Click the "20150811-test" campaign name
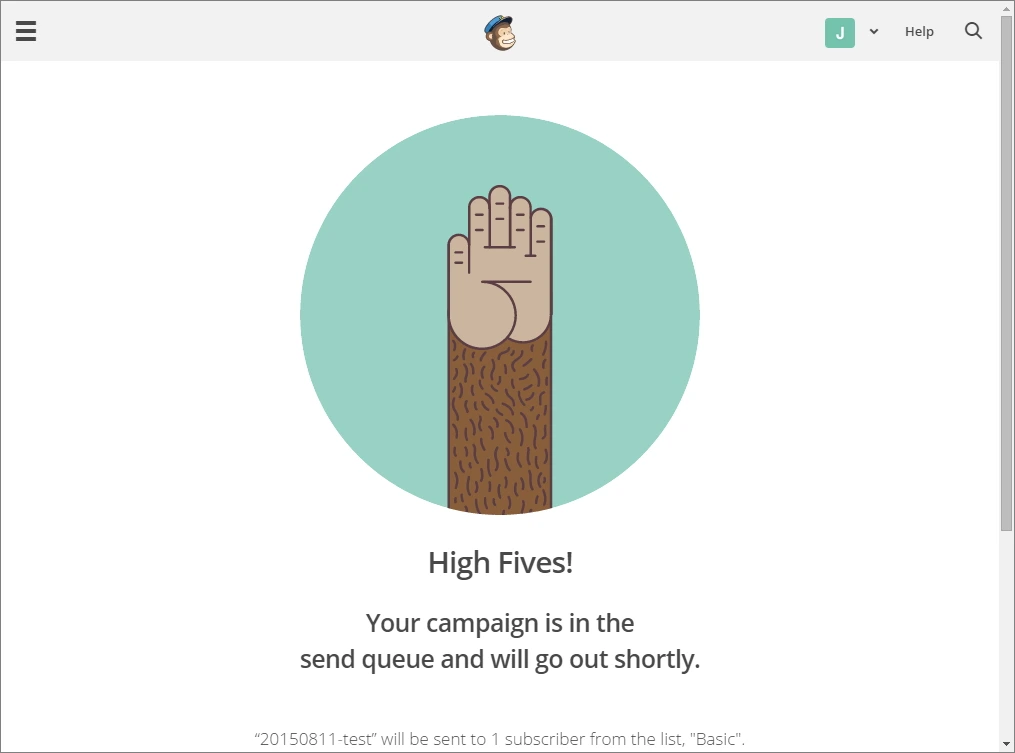This screenshot has height=753, width=1015. 315,739
